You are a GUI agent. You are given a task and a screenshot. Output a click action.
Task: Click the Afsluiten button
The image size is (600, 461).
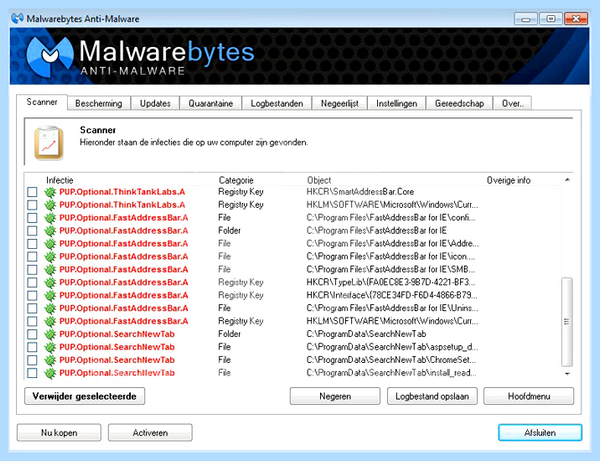point(540,433)
